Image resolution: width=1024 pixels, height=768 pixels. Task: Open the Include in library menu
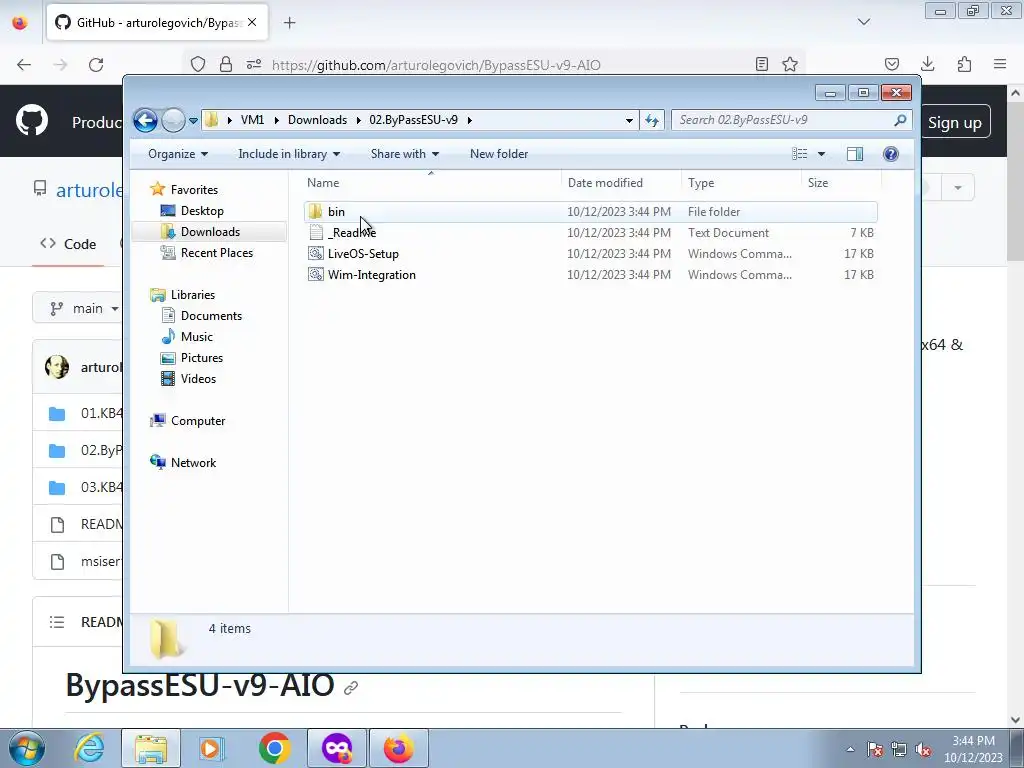289,154
